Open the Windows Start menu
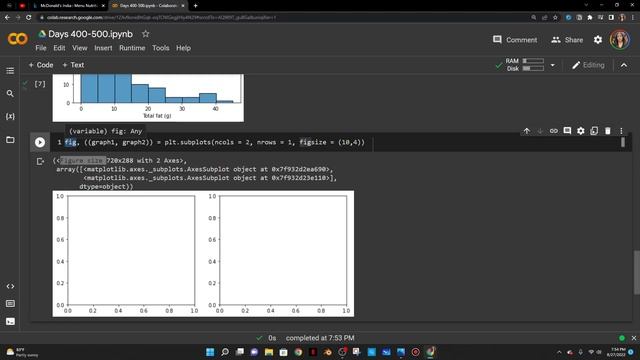The height and width of the screenshot is (360, 640). 210,352
